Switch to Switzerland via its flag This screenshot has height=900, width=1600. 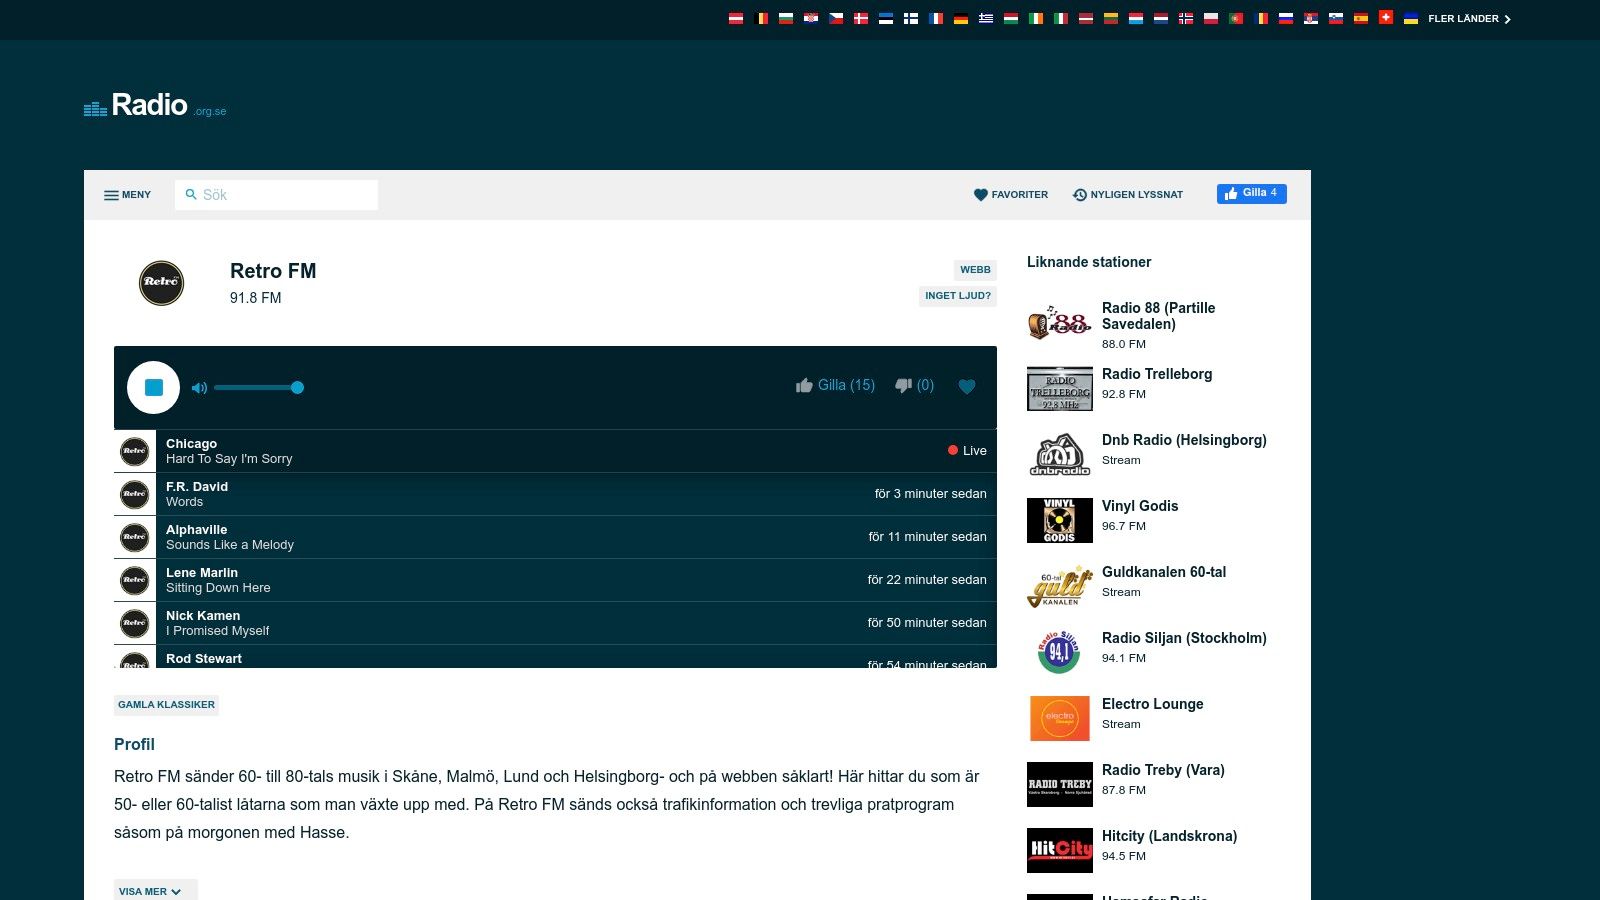click(1386, 17)
